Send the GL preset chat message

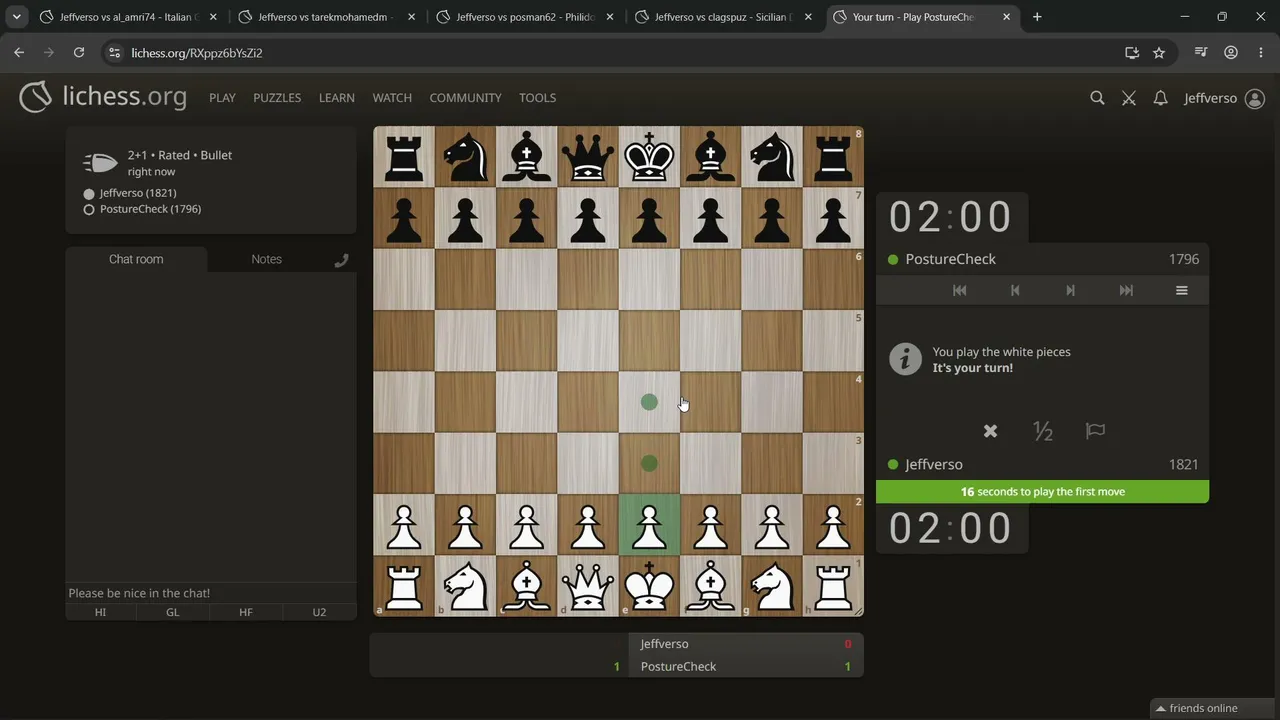coord(173,612)
